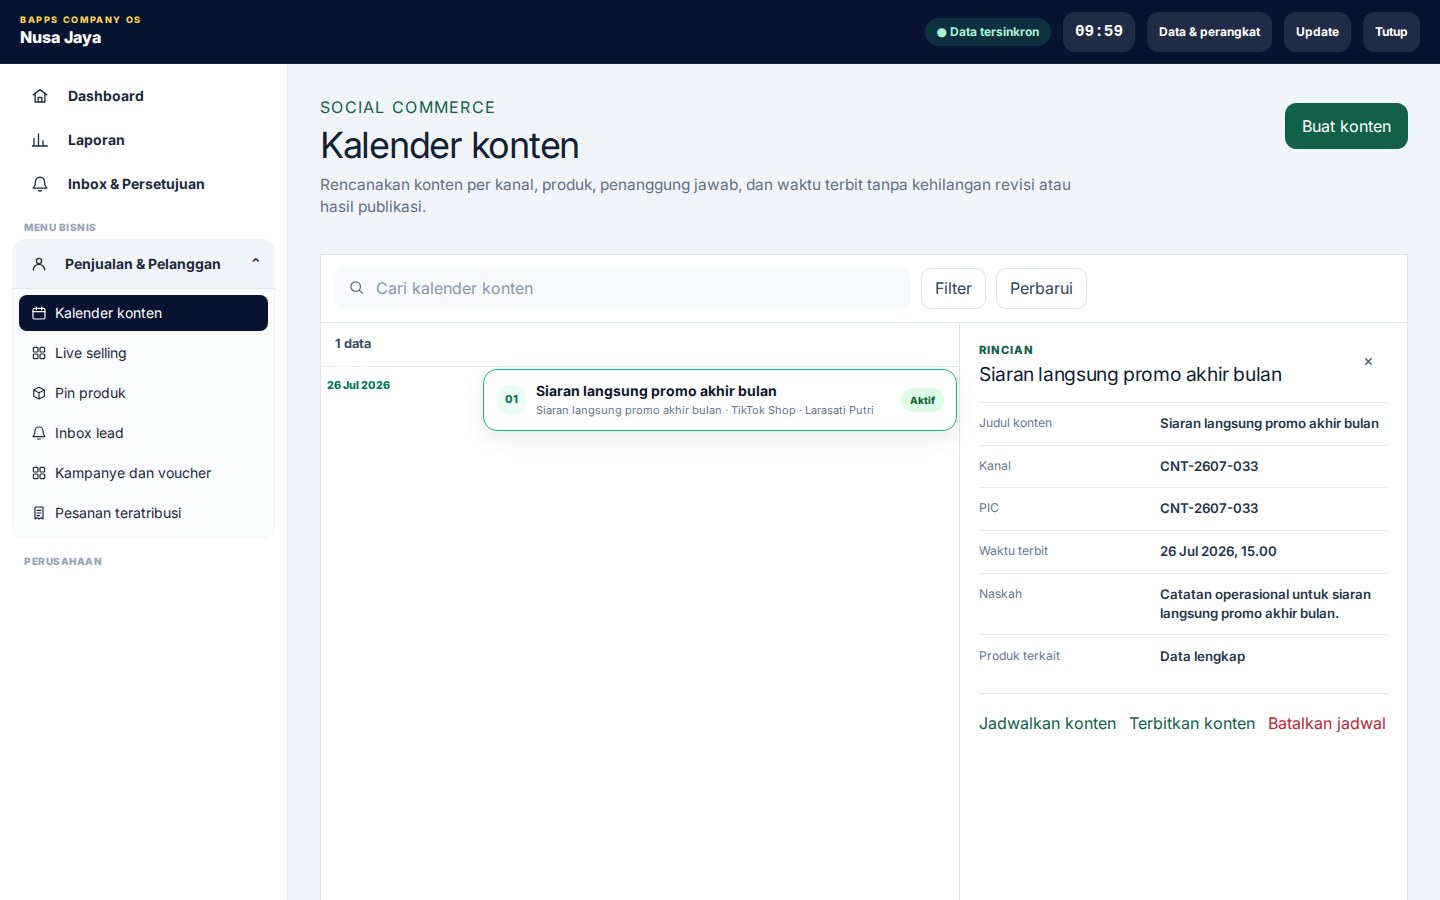The height and width of the screenshot is (900, 1440).
Task: Click the Naskah value Catatan operasional text
Action: pyautogui.click(x=1265, y=604)
